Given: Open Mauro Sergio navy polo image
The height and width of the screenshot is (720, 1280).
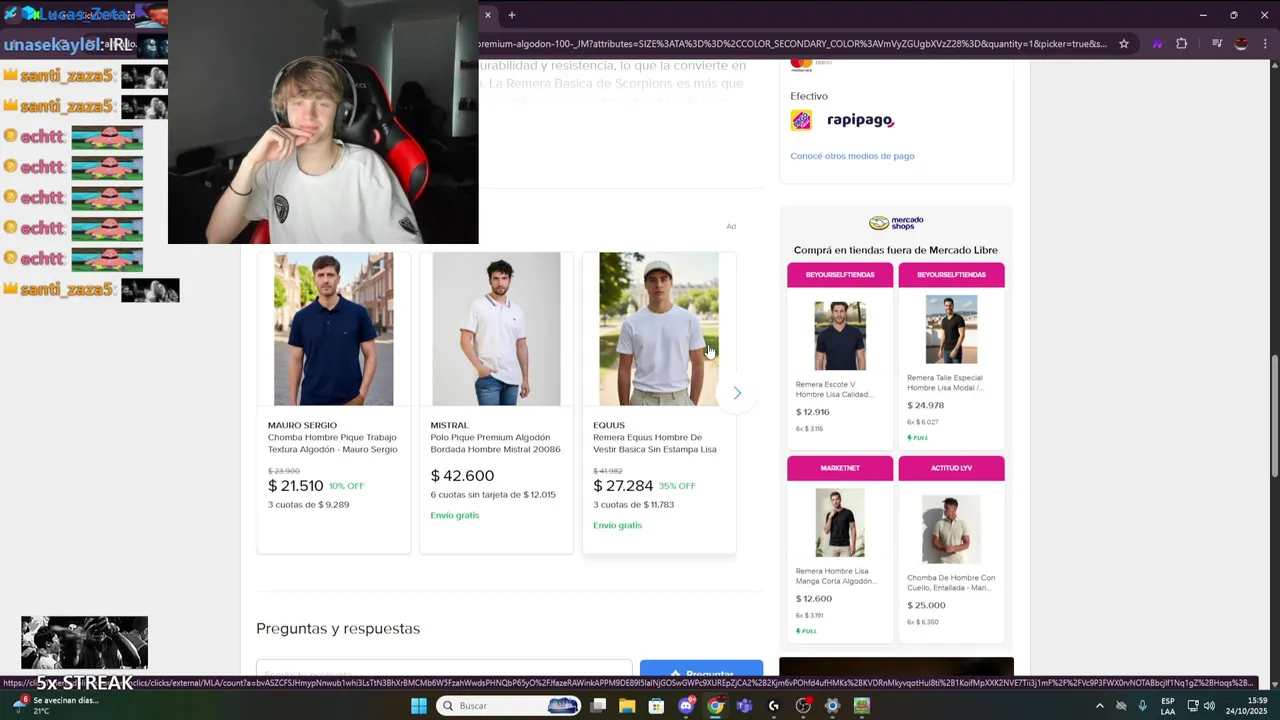Looking at the screenshot, I should pos(334,329).
